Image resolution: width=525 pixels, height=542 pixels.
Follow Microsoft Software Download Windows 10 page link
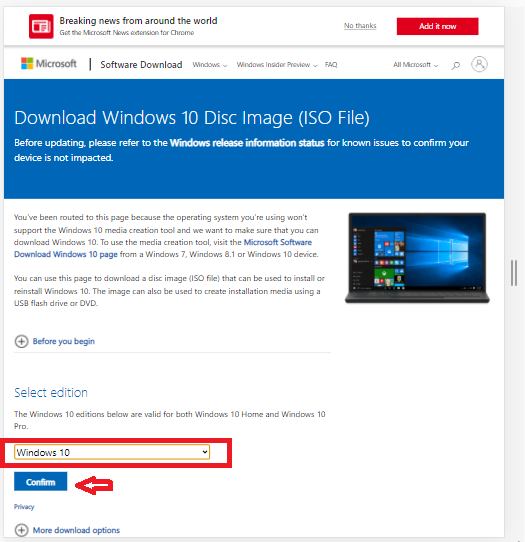click(163, 248)
